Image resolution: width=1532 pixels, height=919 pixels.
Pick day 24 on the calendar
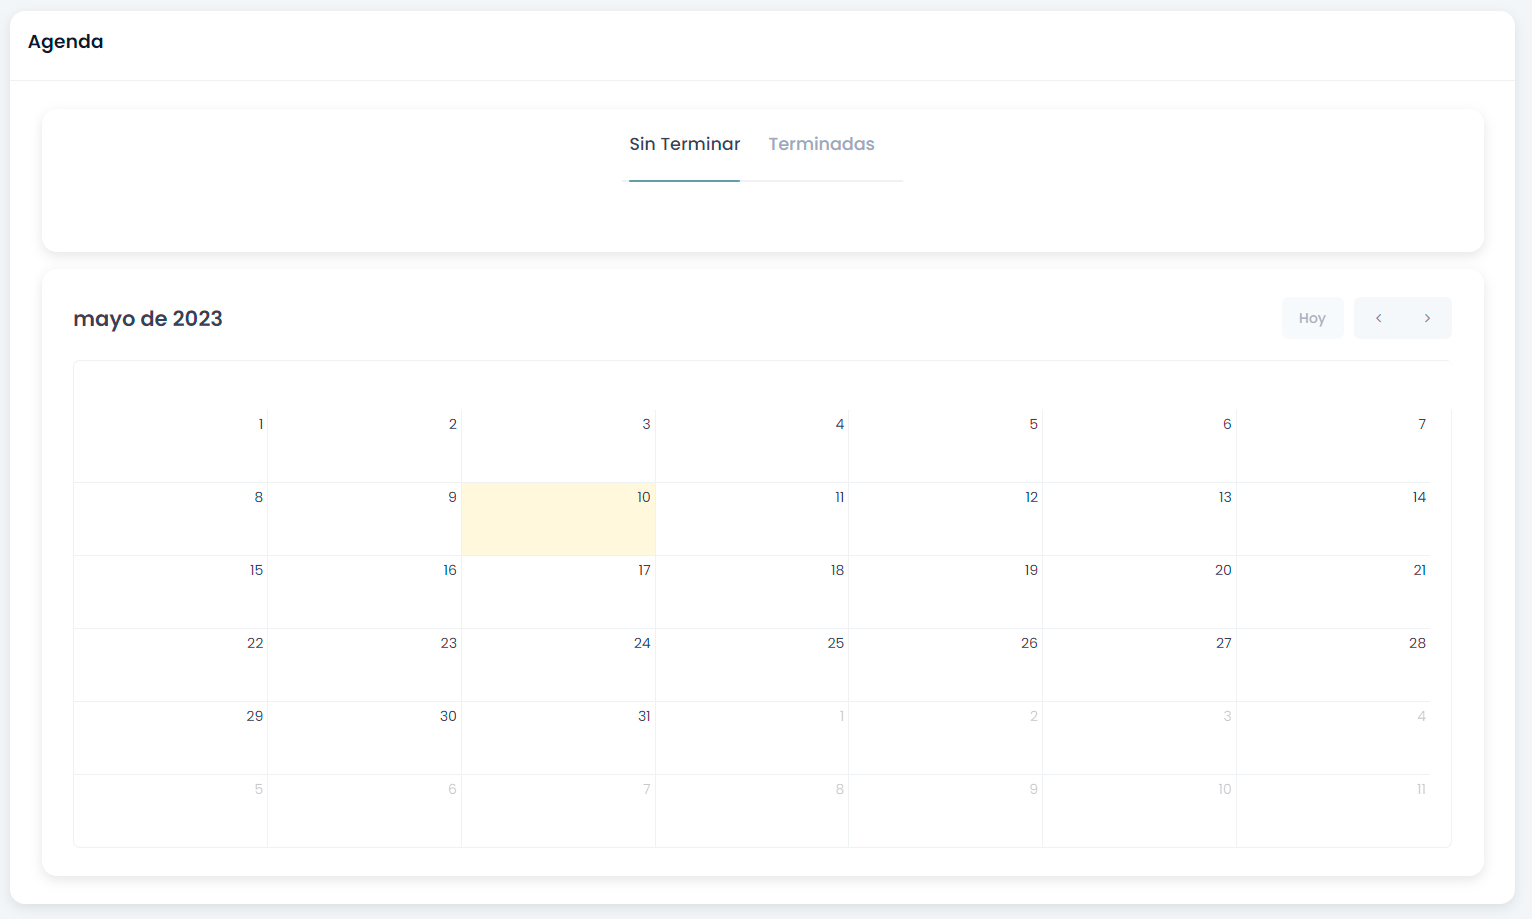tap(558, 665)
